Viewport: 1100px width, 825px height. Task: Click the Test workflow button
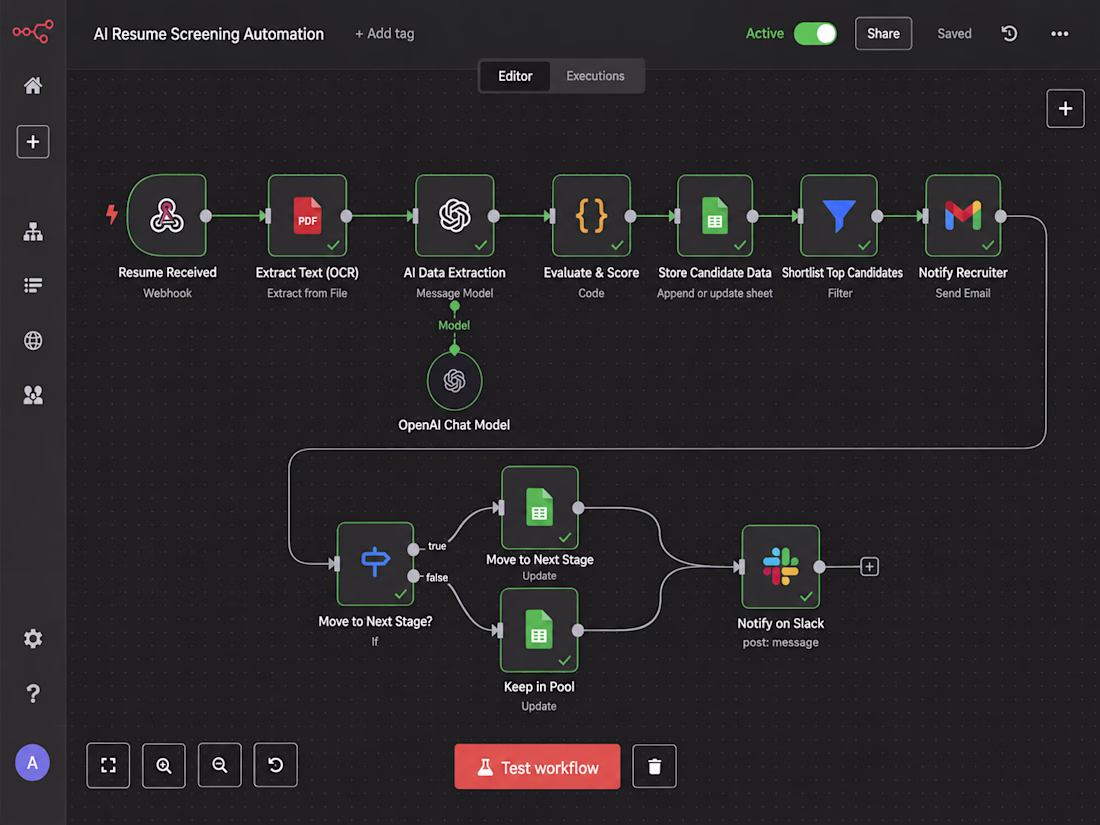click(537, 767)
